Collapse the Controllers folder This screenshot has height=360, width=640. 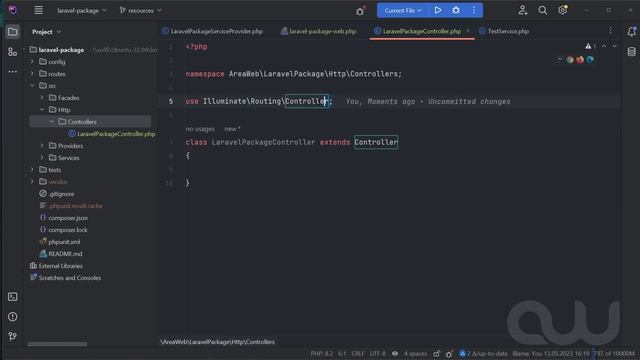click(51, 122)
